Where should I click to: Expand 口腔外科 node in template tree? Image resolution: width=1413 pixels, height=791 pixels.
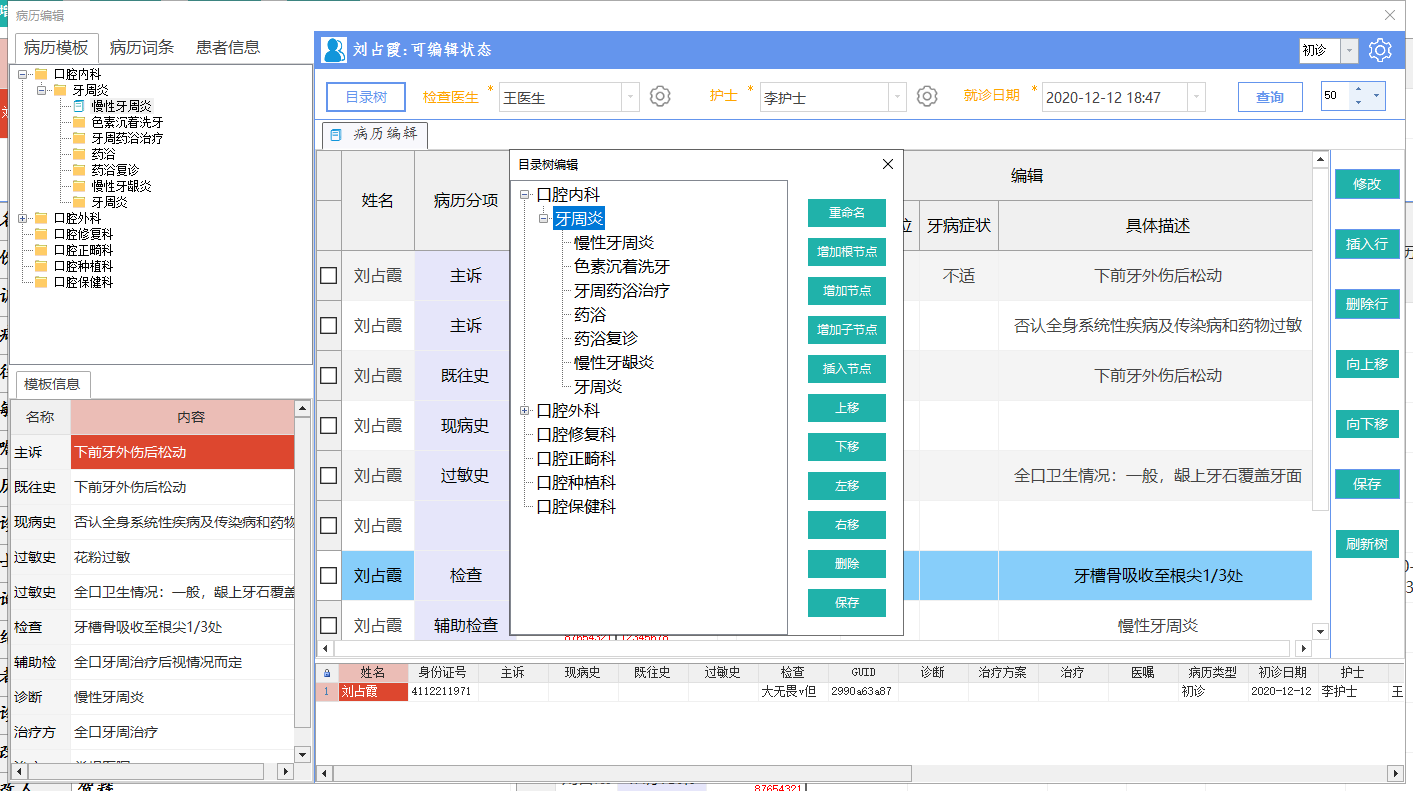(x=23, y=218)
